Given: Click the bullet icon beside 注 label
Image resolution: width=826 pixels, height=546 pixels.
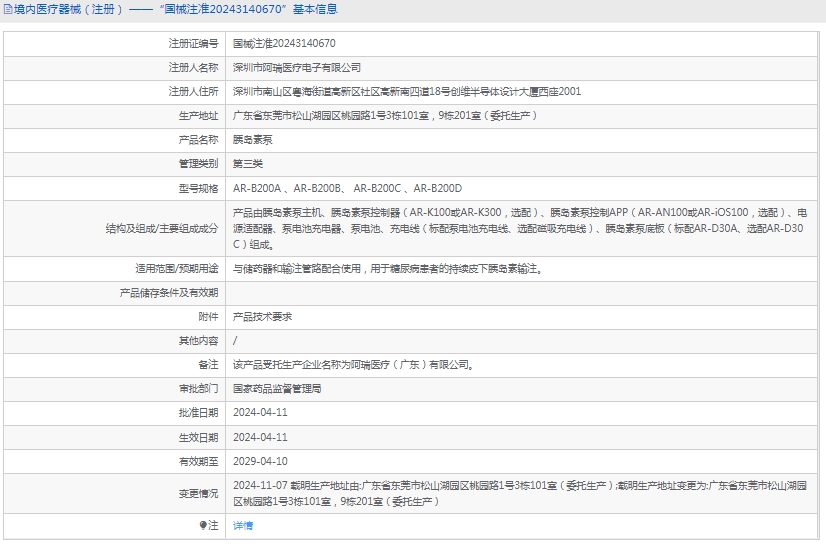Looking at the screenshot, I should coord(203,525).
